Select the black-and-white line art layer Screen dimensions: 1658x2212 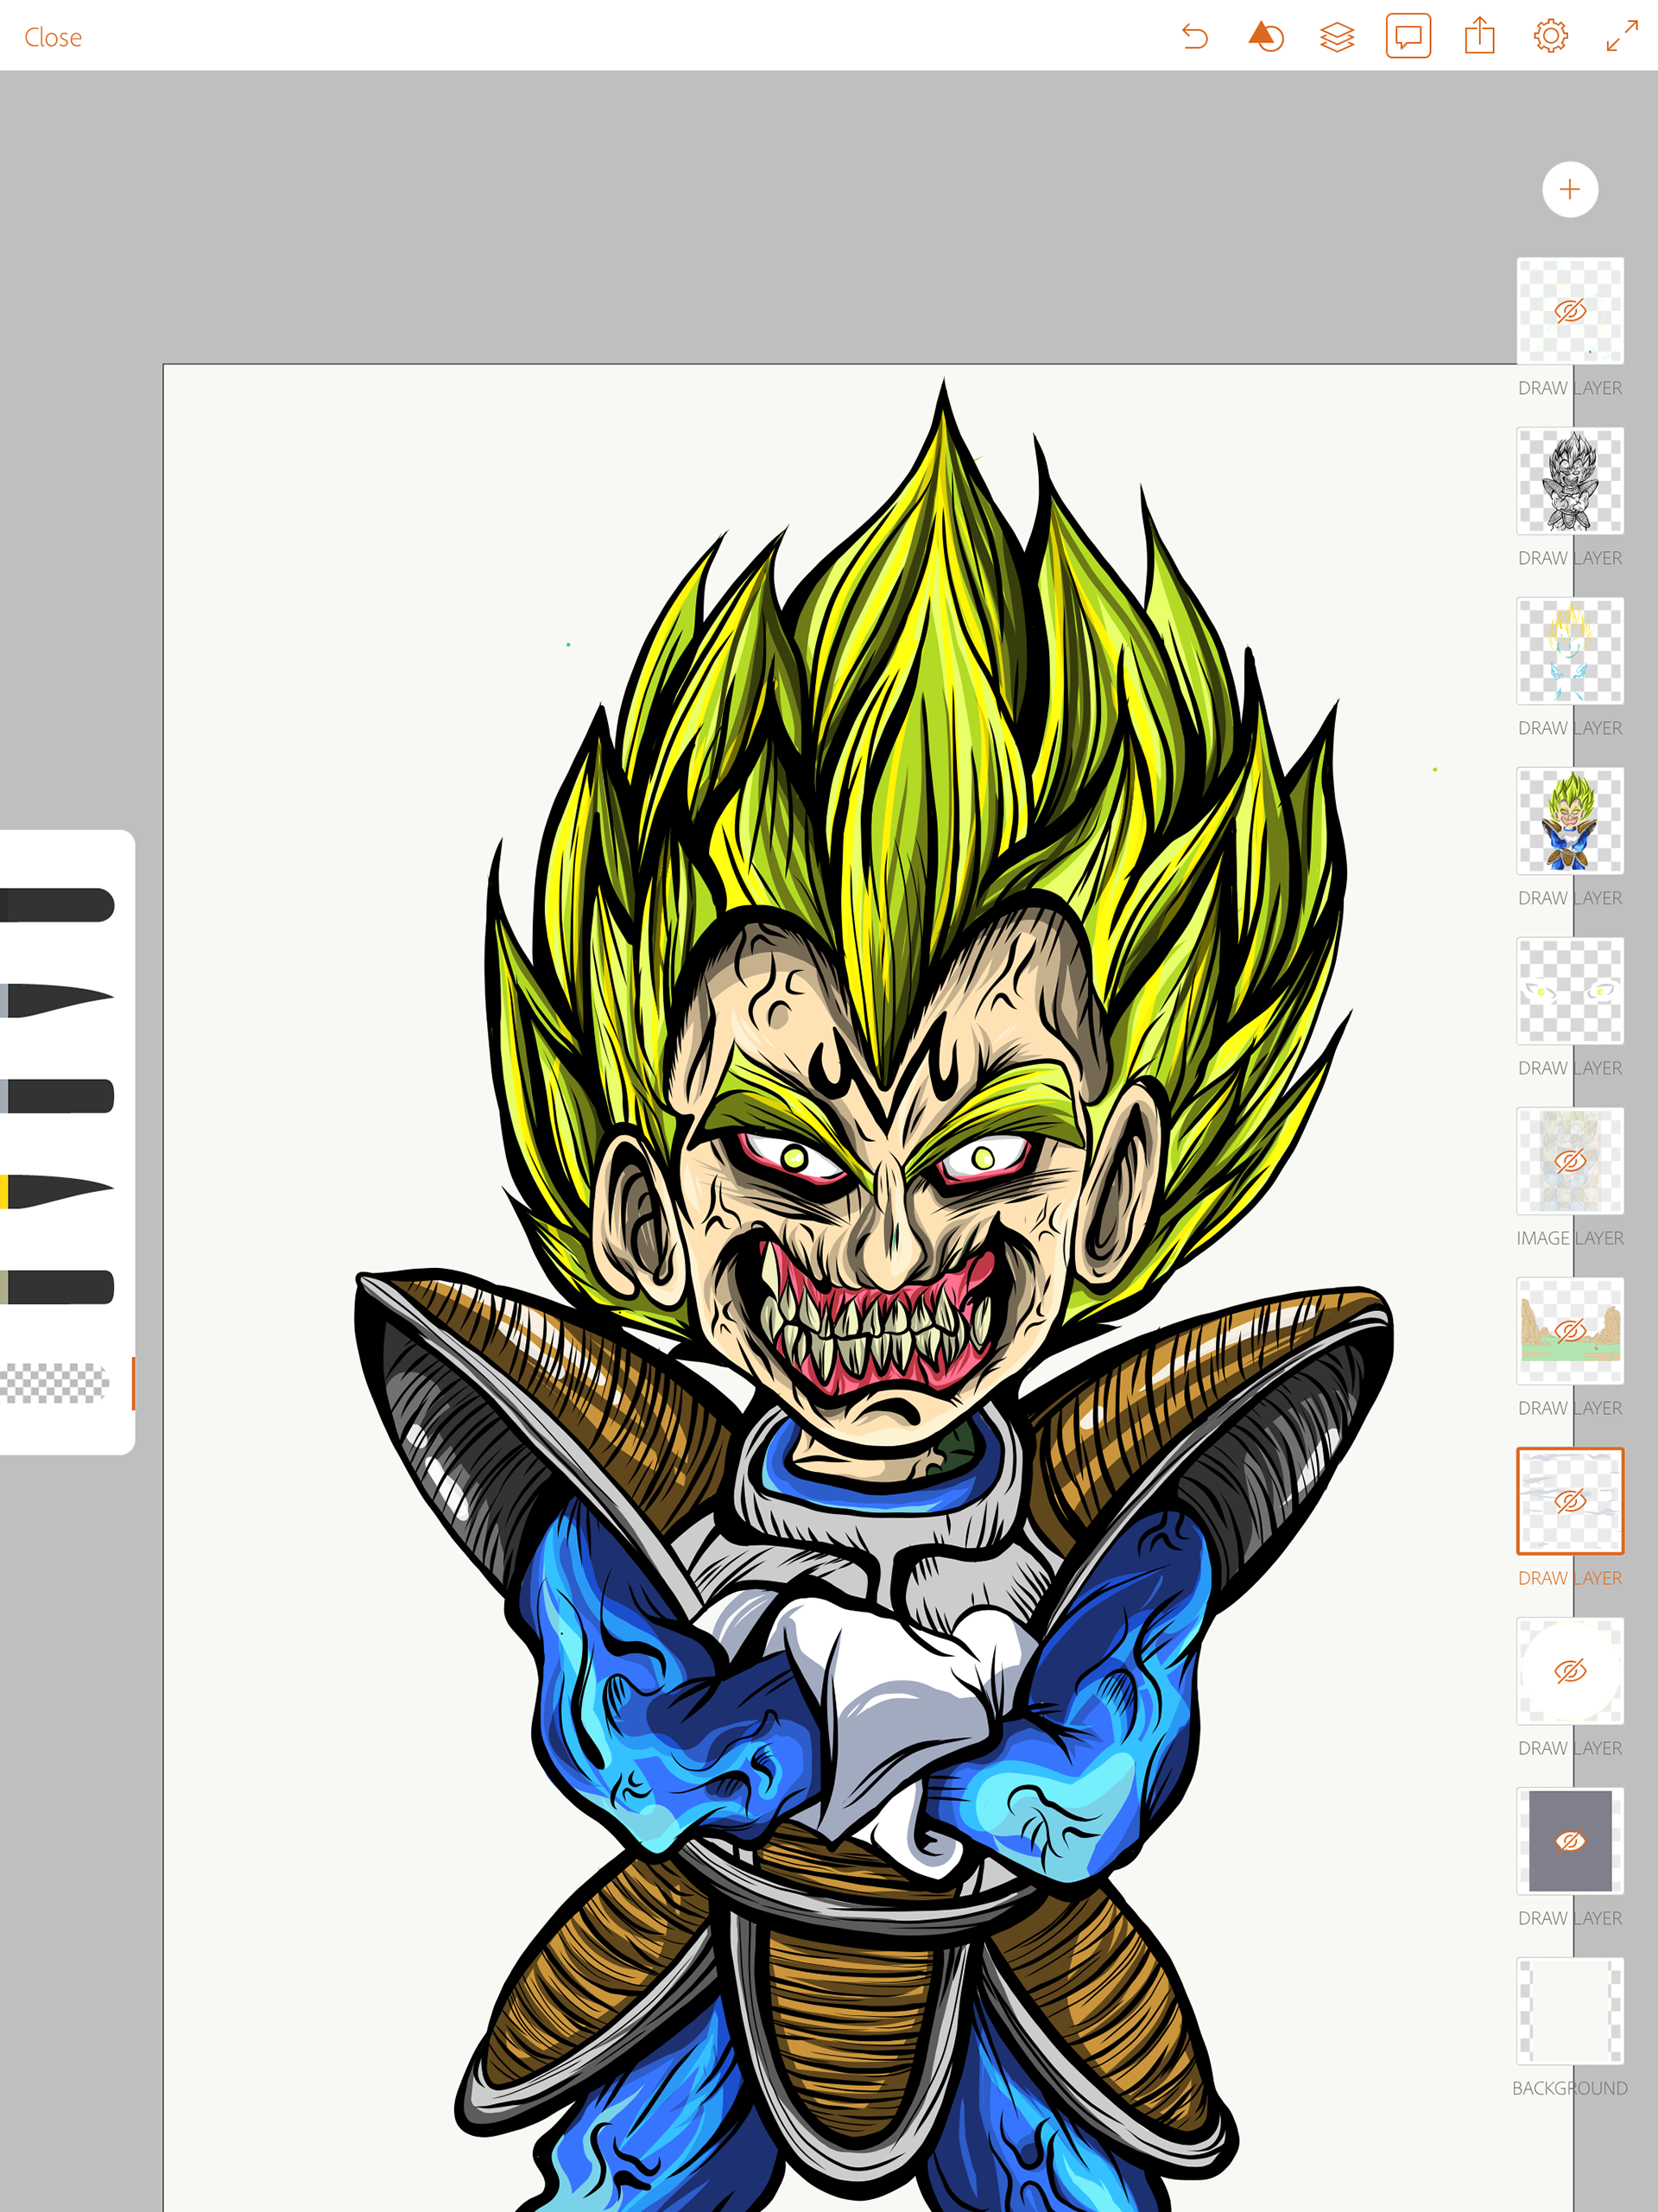coord(1569,481)
